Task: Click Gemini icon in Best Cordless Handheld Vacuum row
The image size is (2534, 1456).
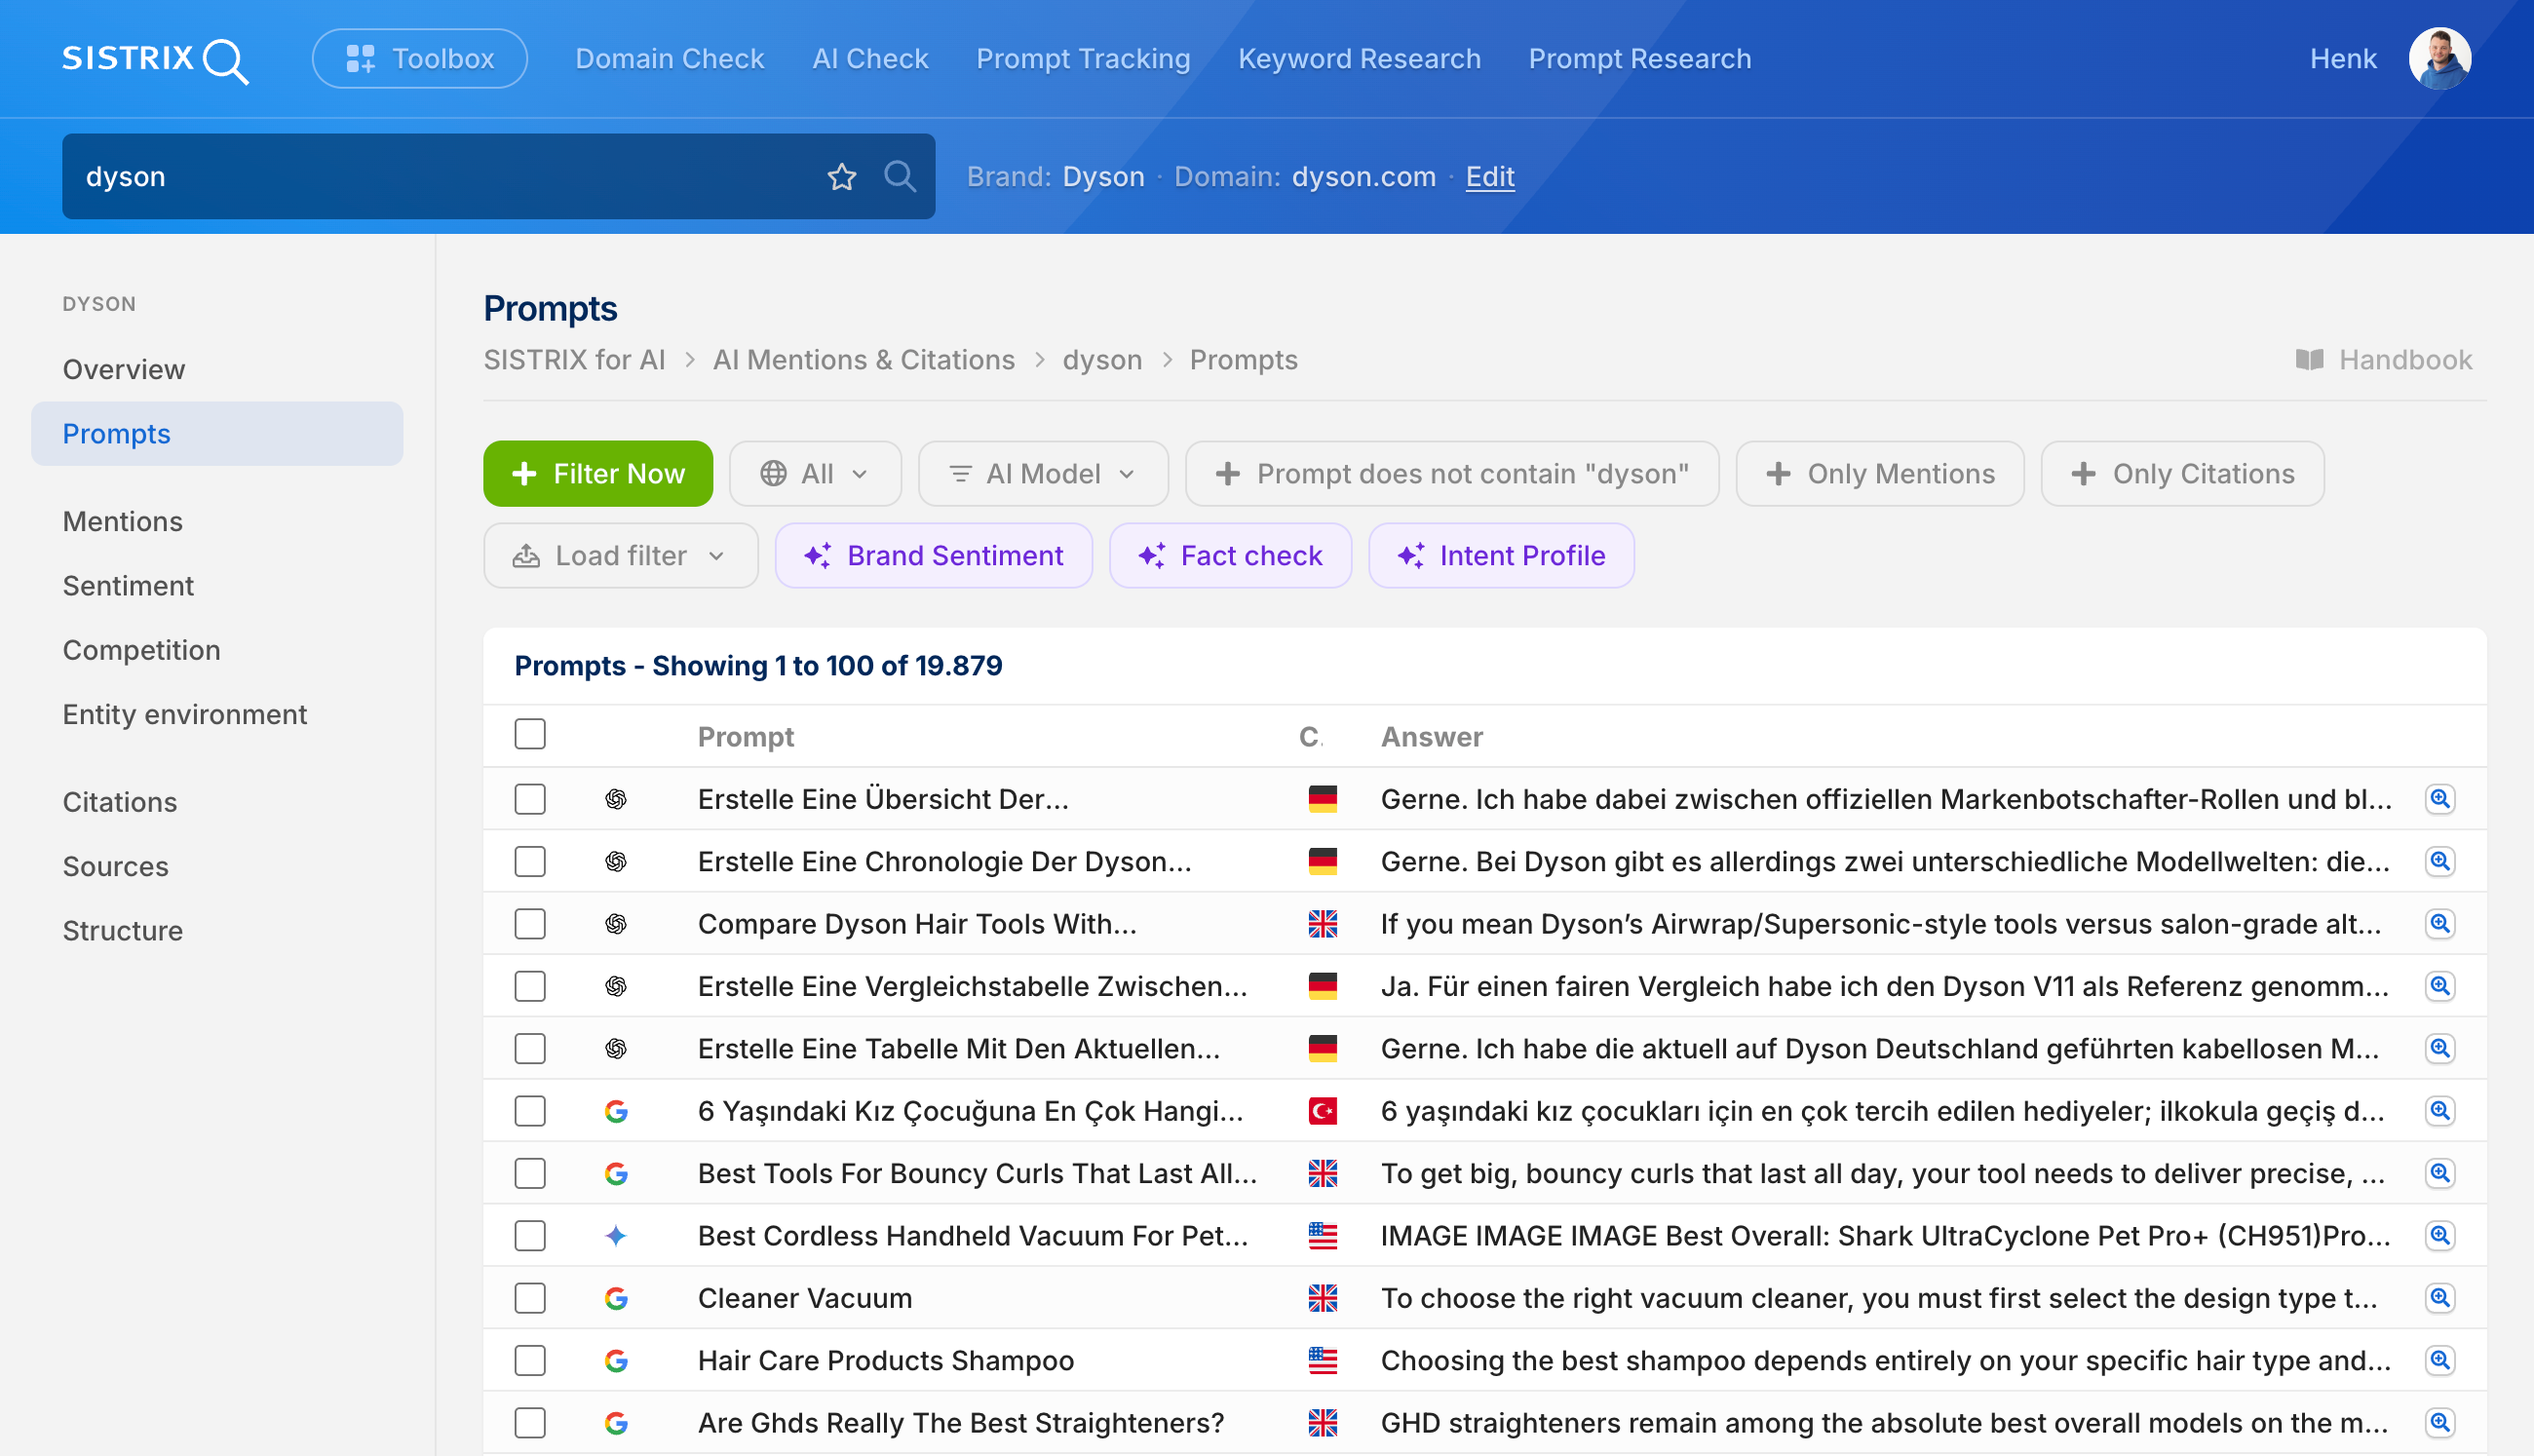Action: click(x=616, y=1236)
